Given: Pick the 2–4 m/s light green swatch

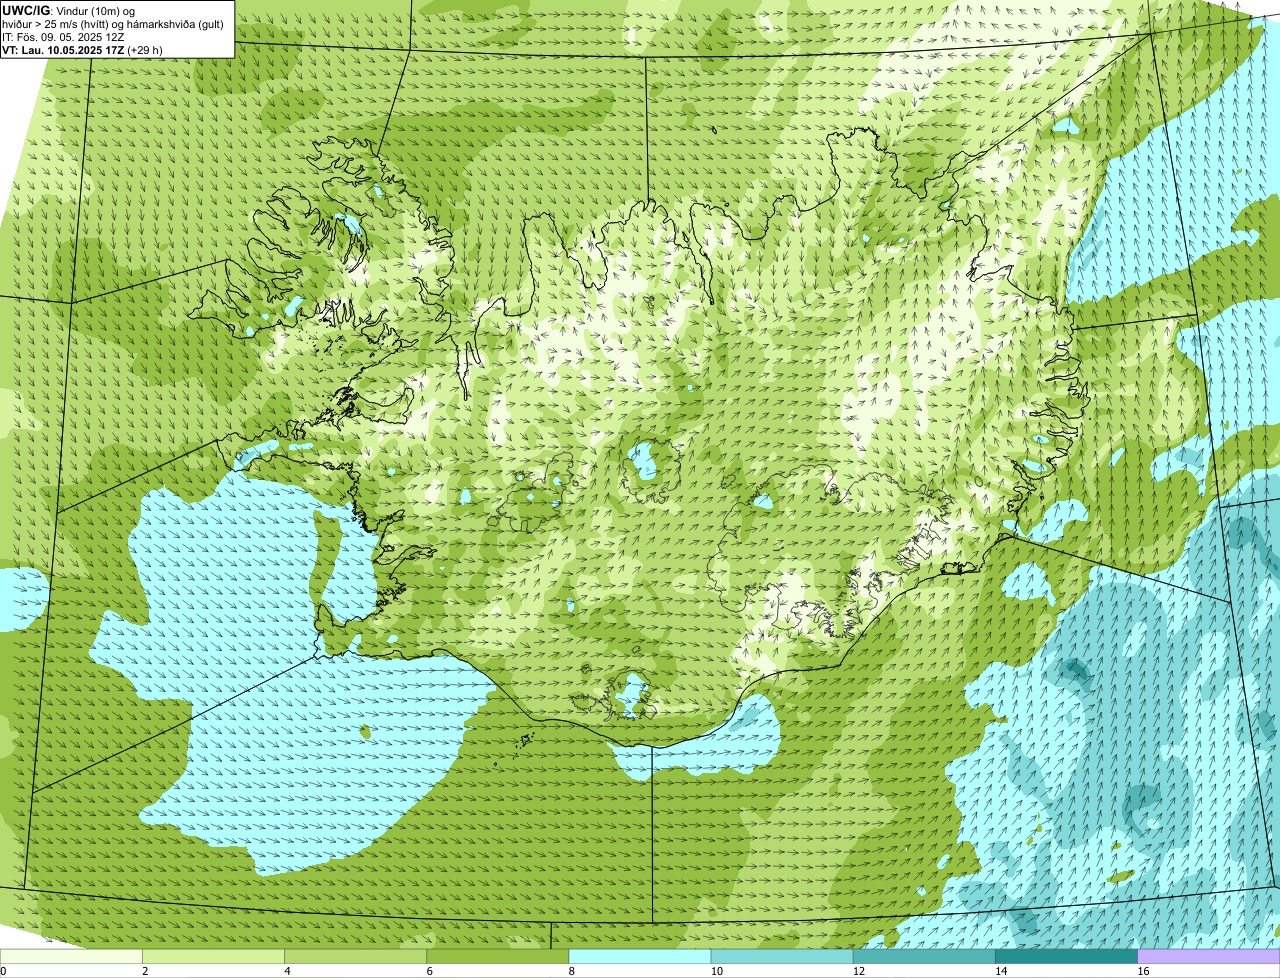Looking at the screenshot, I should click(213, 957).
